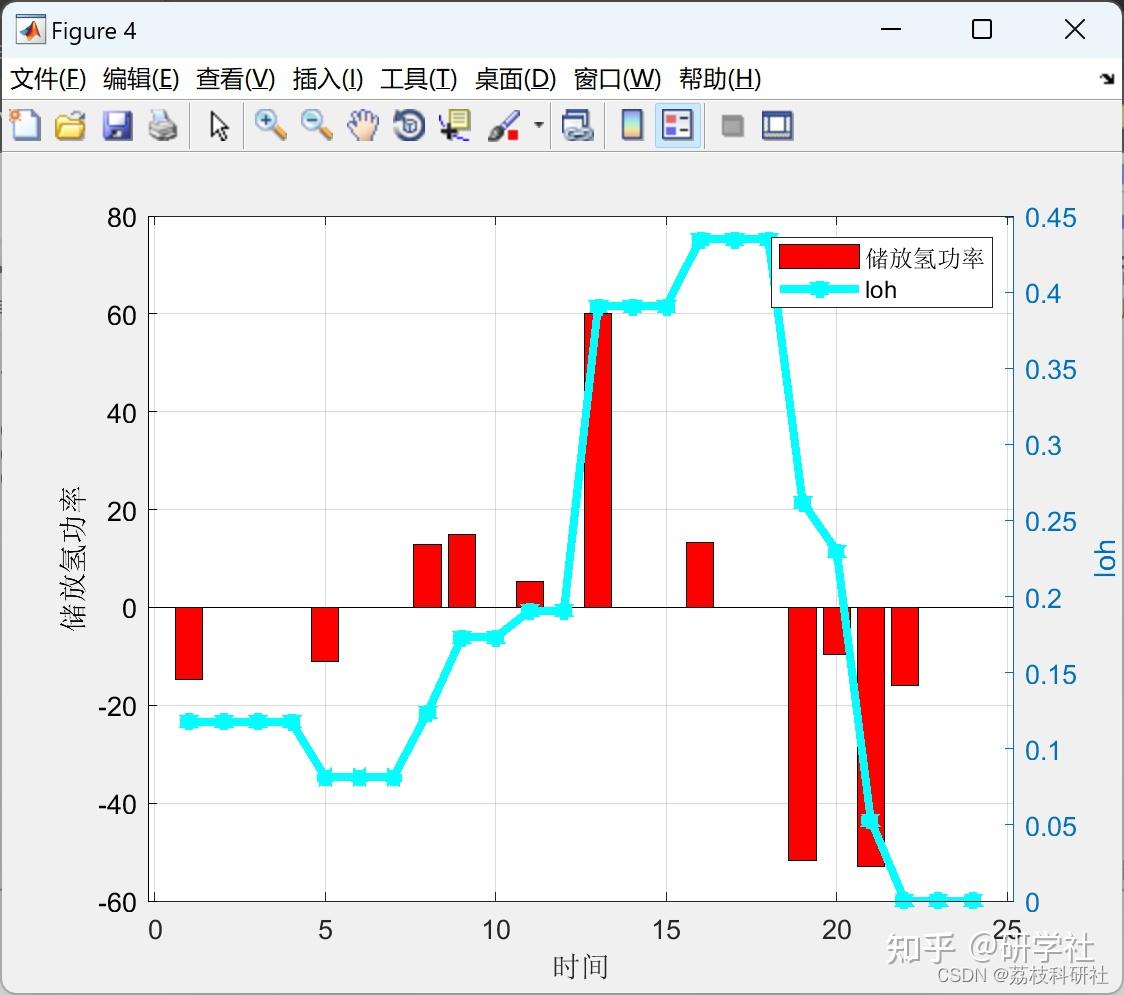This screenshot has width=1124, height=995.
Task: Click the right axis tick label 0.45
Action: [1050, 217]
